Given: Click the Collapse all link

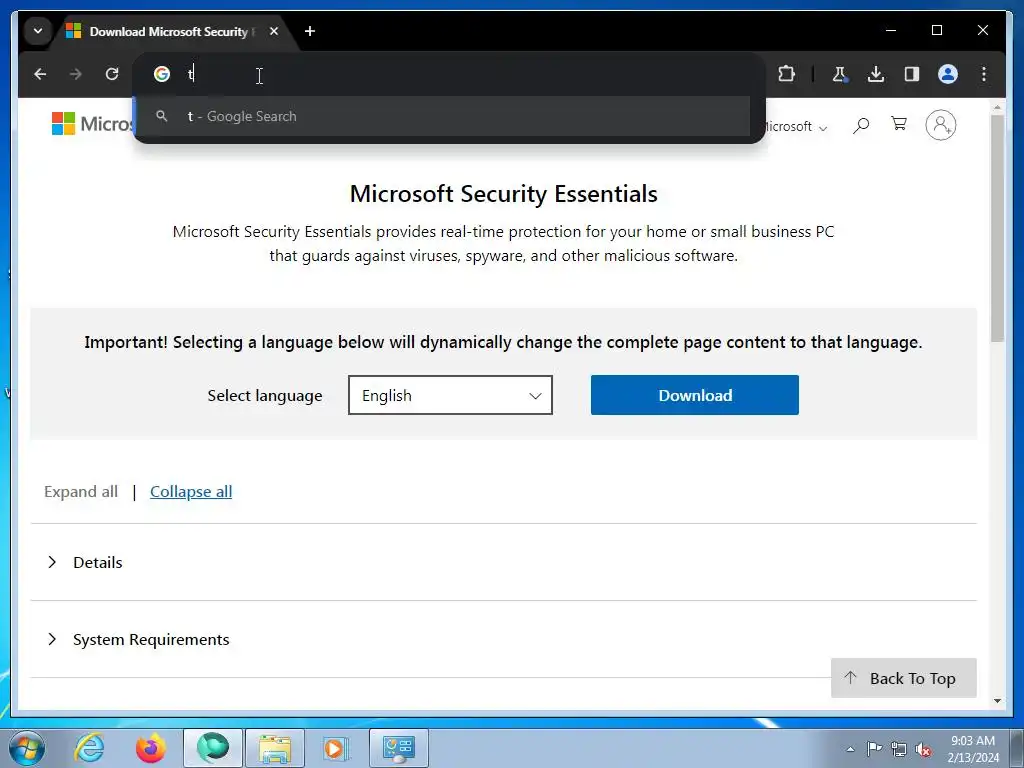Looking at the screenshot, I should (191, 492).
